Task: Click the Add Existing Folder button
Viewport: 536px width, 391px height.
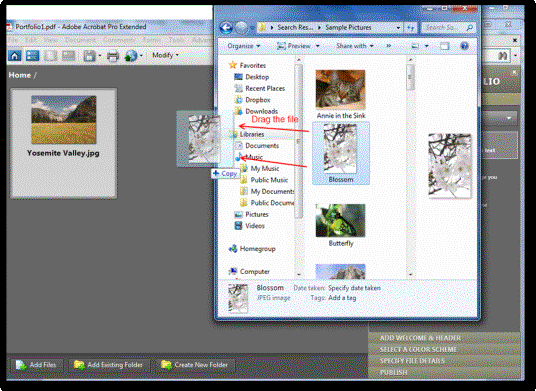Action: click(x=109, y=365)
